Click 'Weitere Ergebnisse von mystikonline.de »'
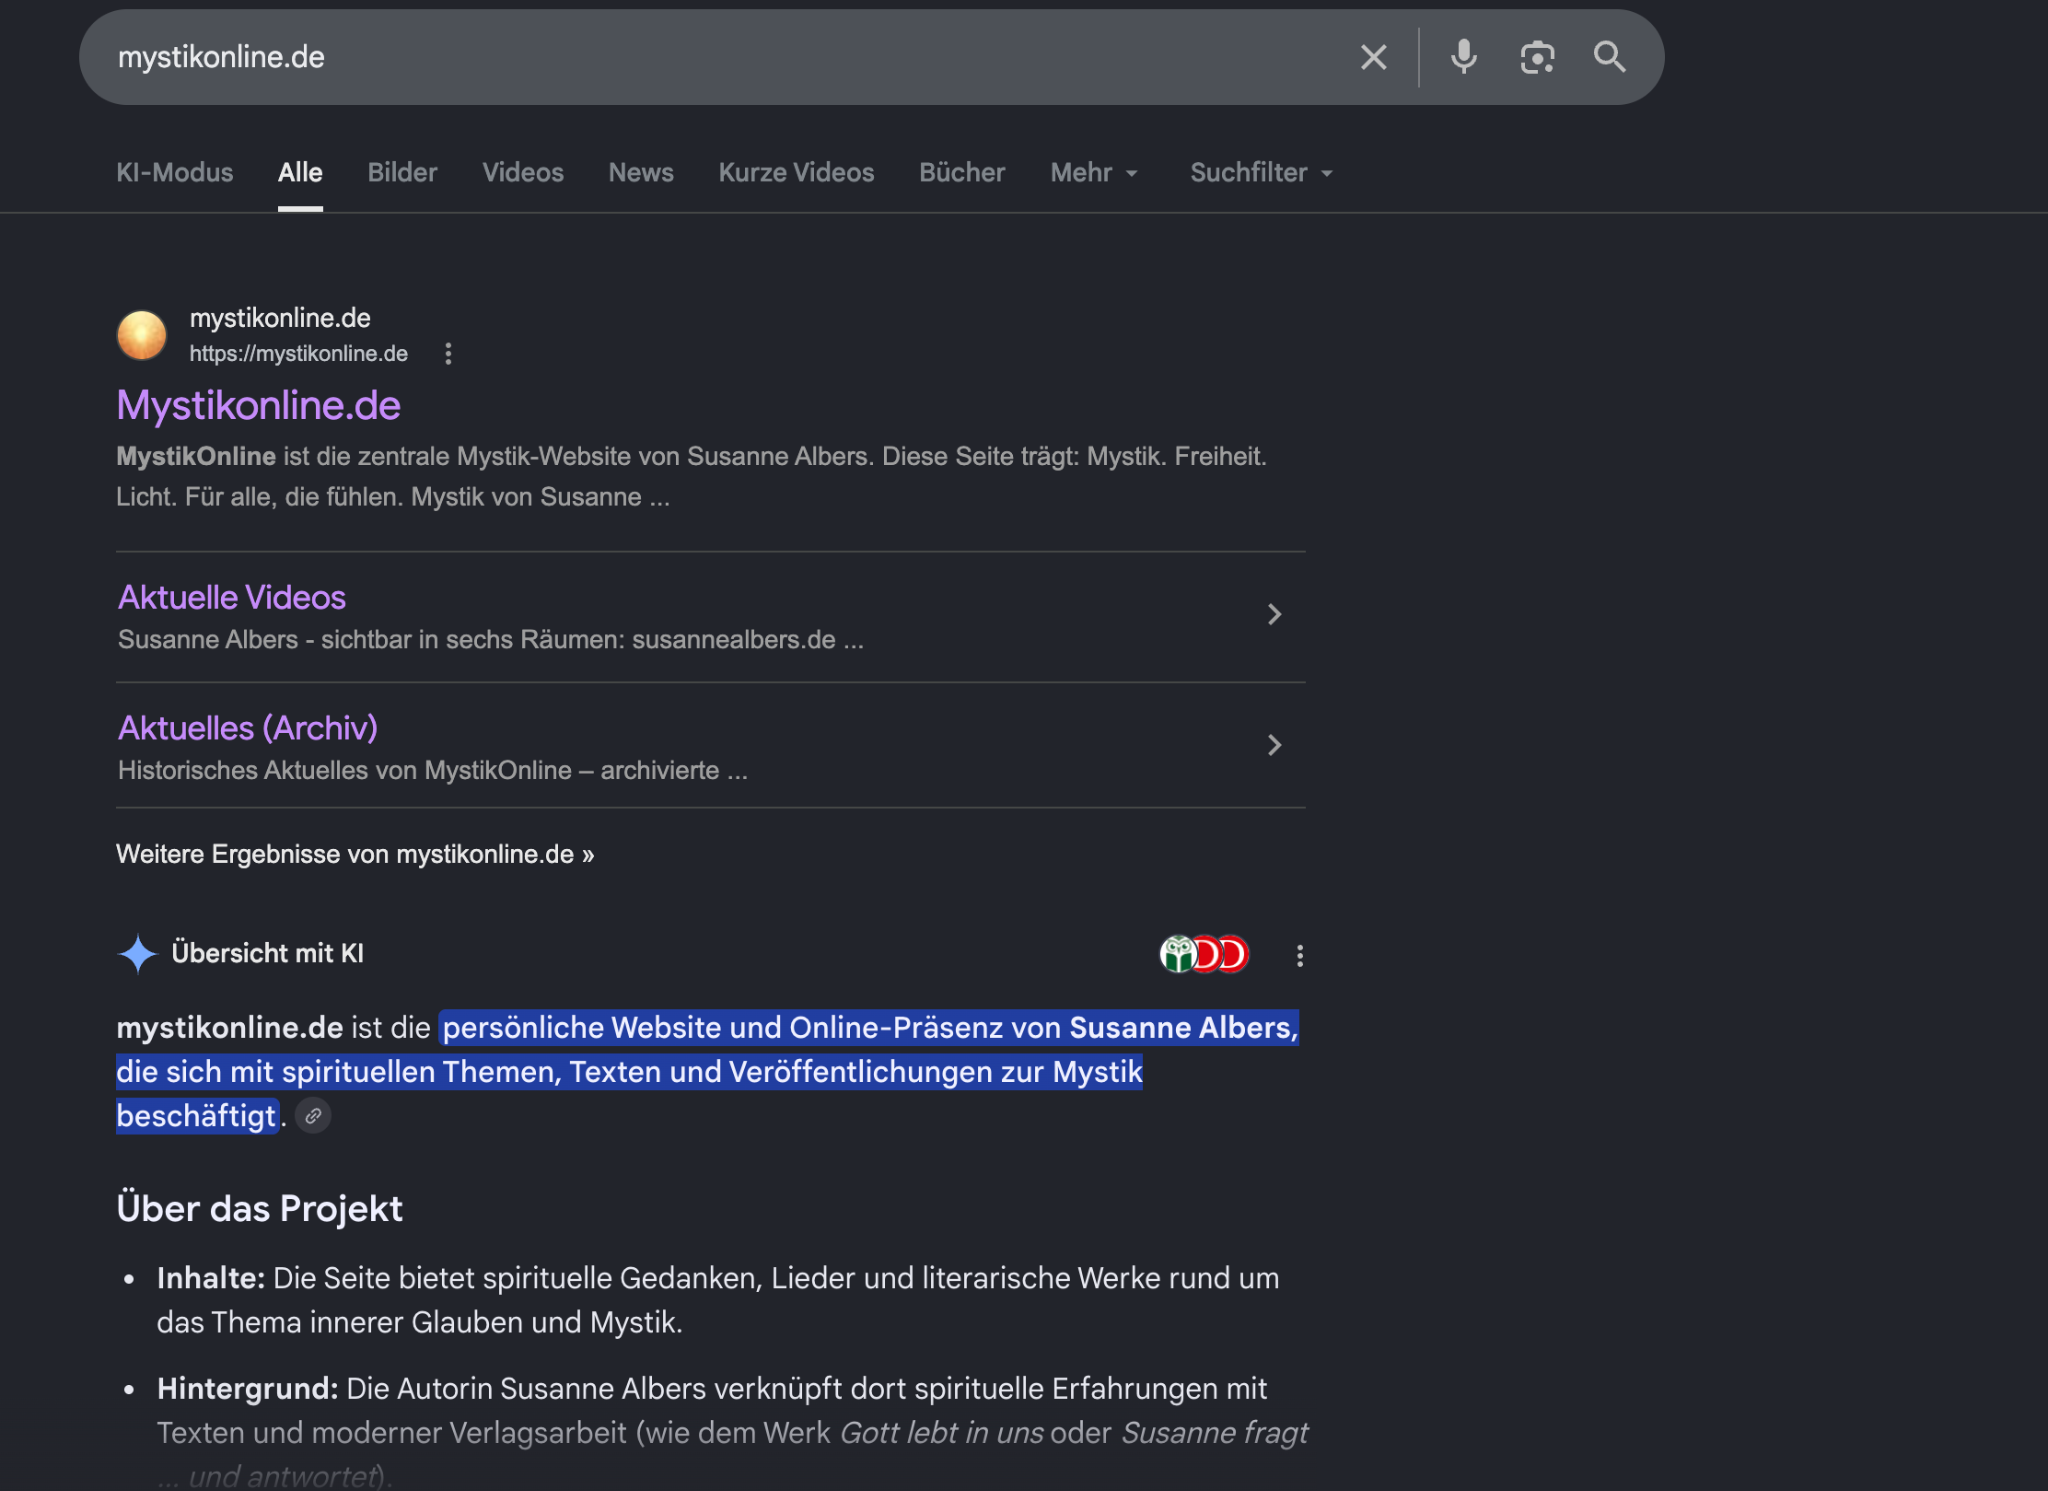Viewport: 2048px width, 1491px height. (355, 854)
